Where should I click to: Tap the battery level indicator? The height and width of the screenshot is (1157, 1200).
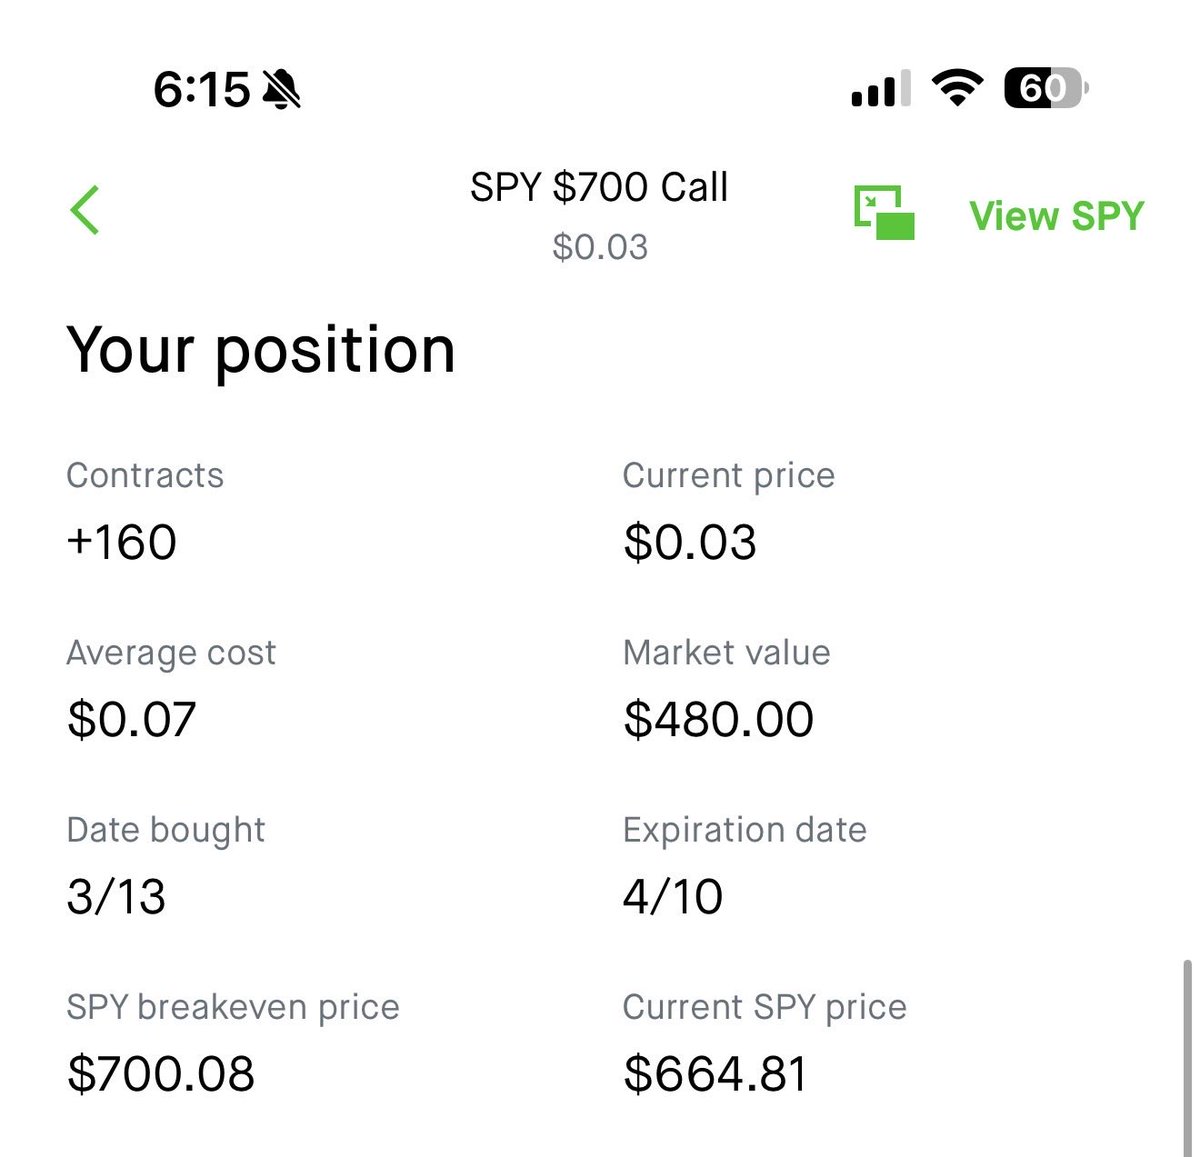point(1045,89)
